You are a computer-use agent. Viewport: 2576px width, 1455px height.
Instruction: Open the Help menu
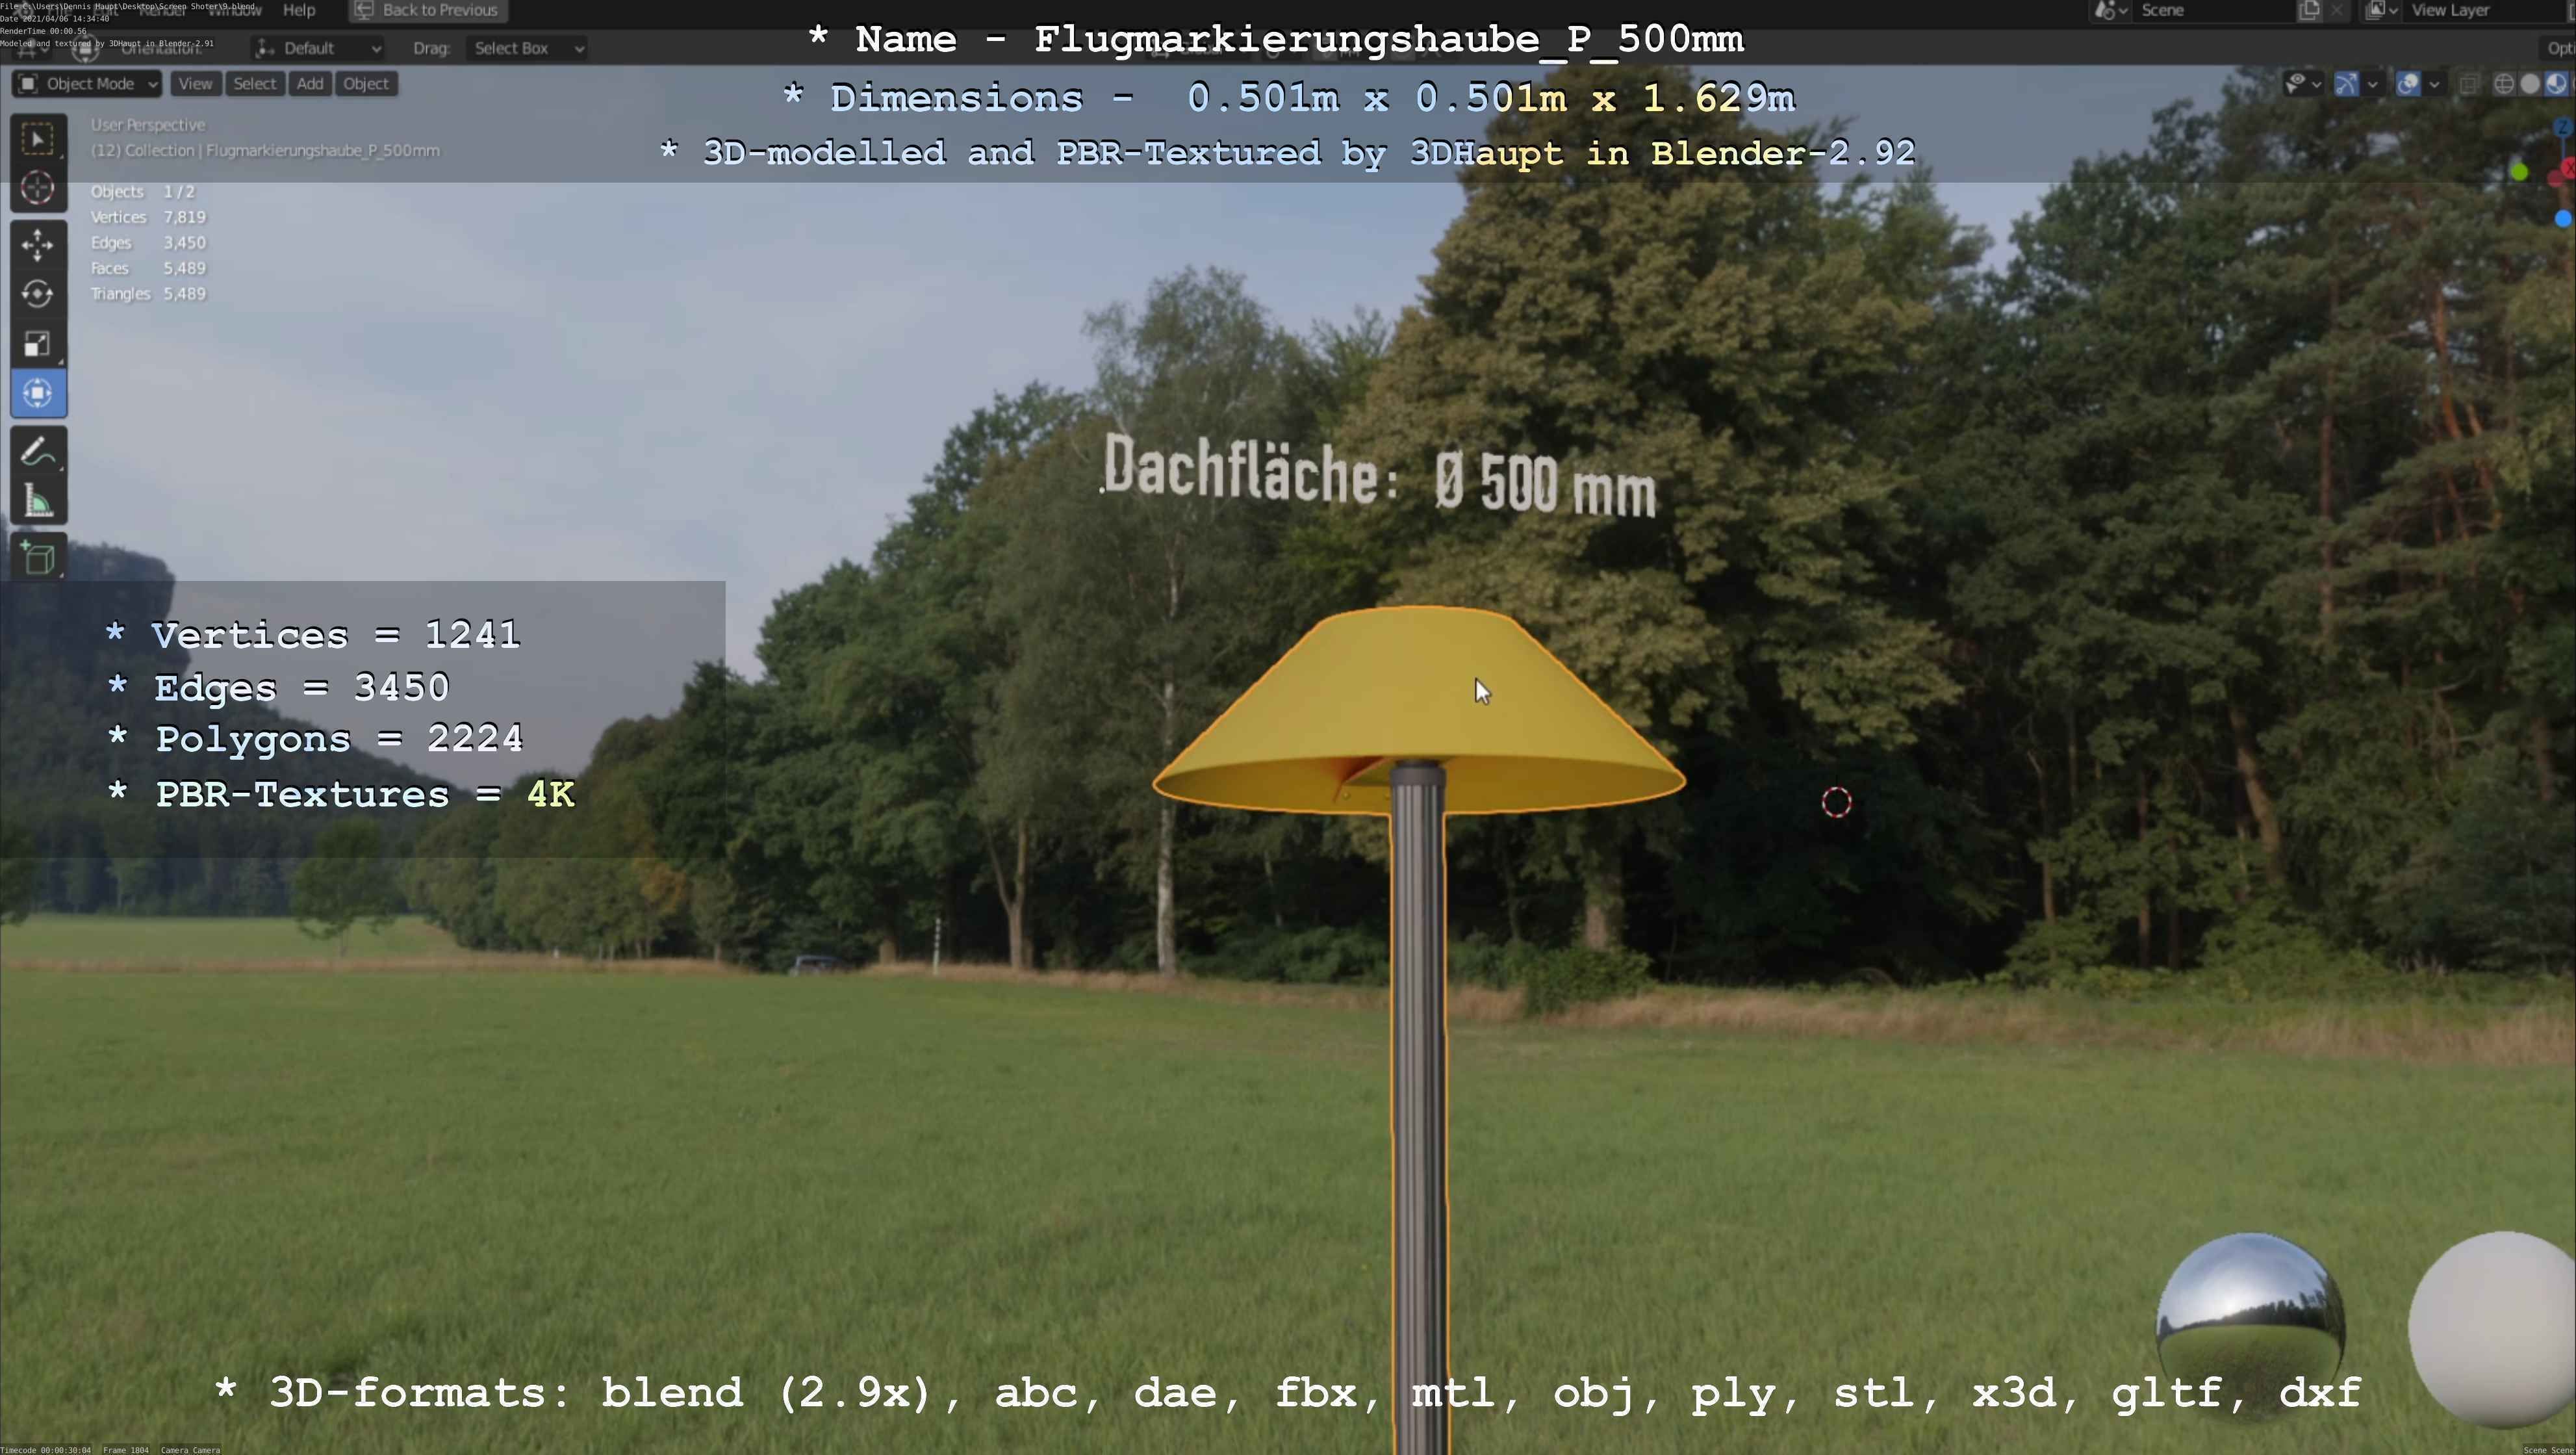tap(299, 10)
